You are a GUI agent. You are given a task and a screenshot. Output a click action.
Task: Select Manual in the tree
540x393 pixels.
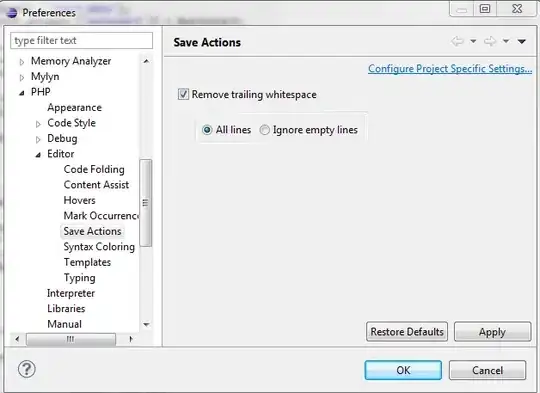64,324
